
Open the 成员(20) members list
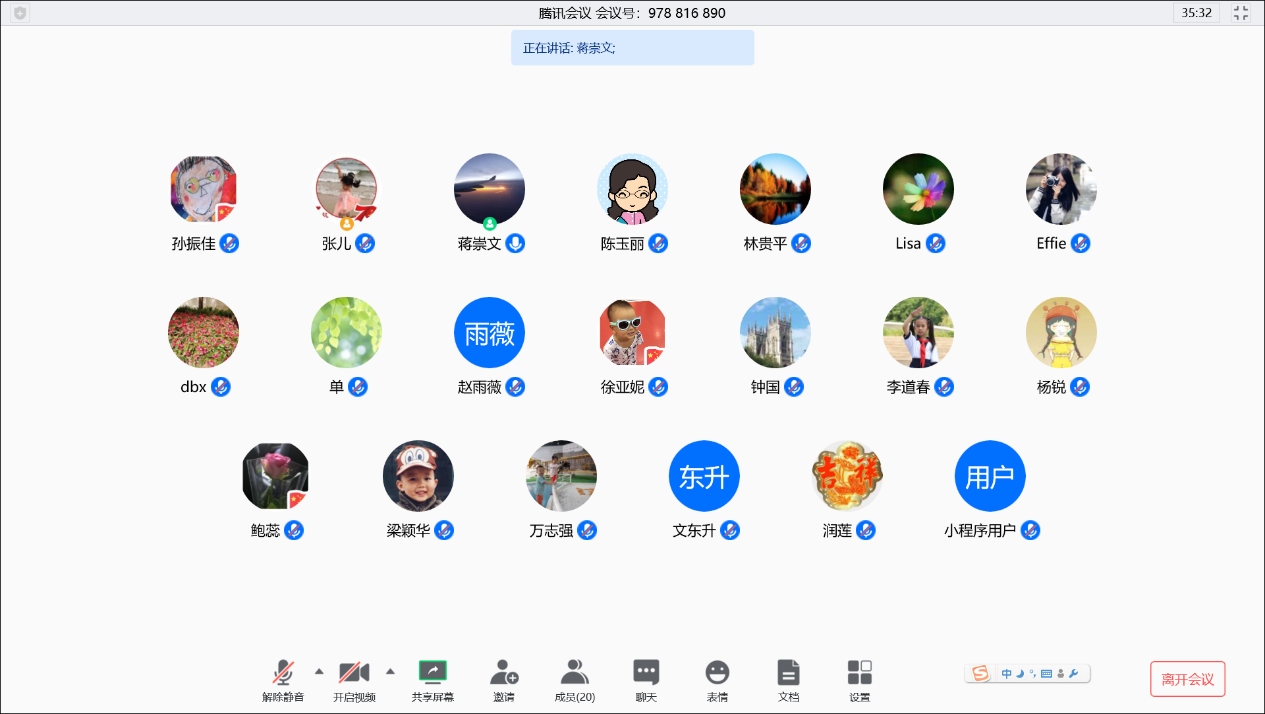tap(575, 680)
